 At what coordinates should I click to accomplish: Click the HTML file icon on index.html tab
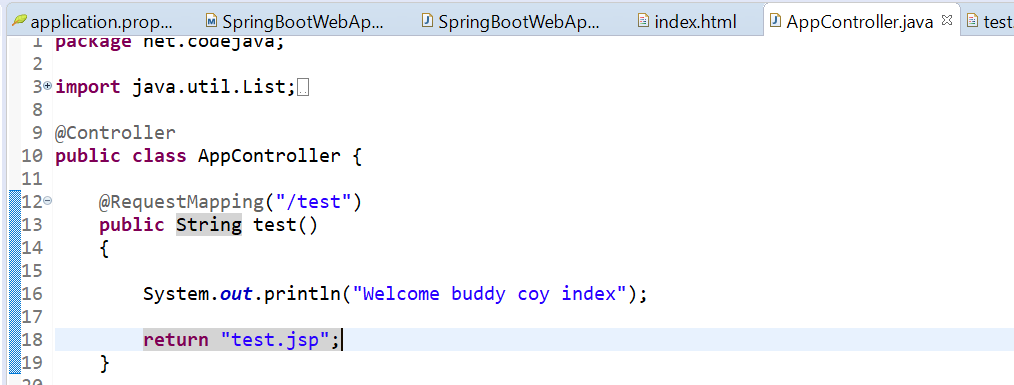tap(643, 21)
